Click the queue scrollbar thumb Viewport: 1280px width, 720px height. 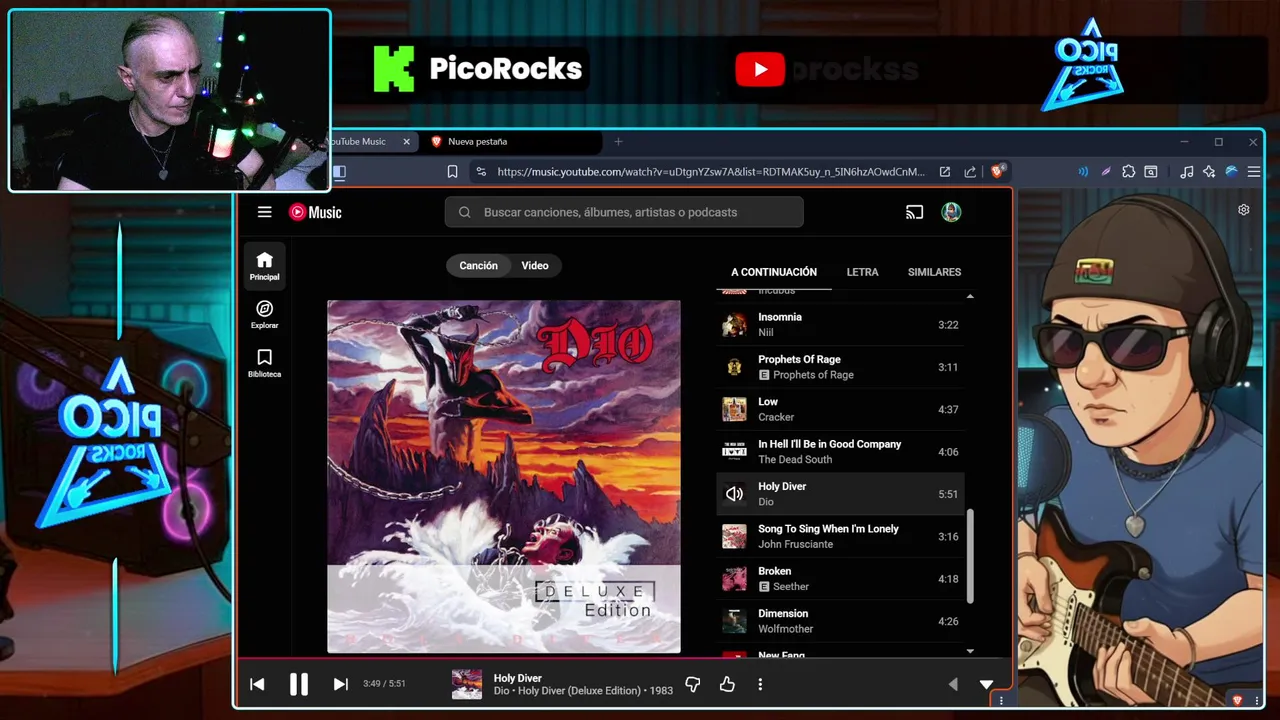(970, 556)
